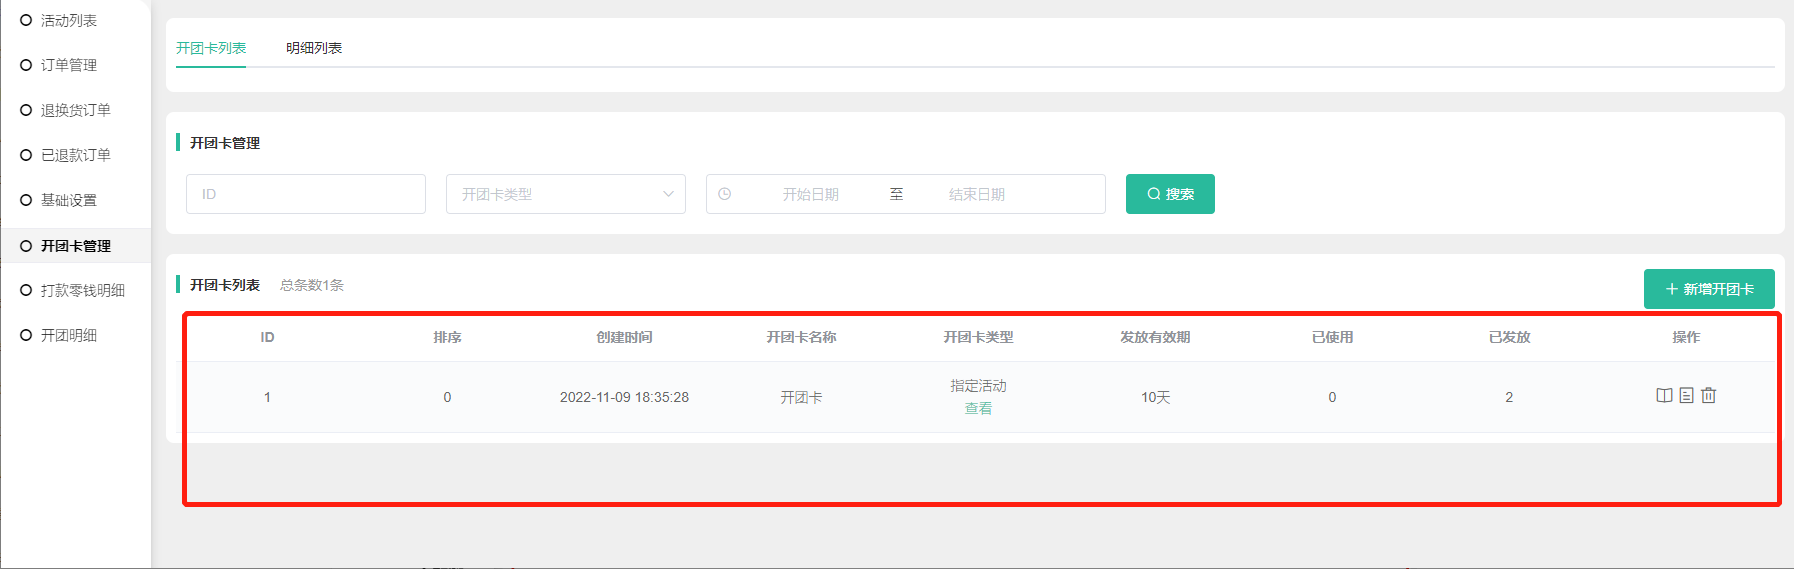Click the 开始日期 start date field
This screenshot has height=569, width=1794.
click(810, 194)
